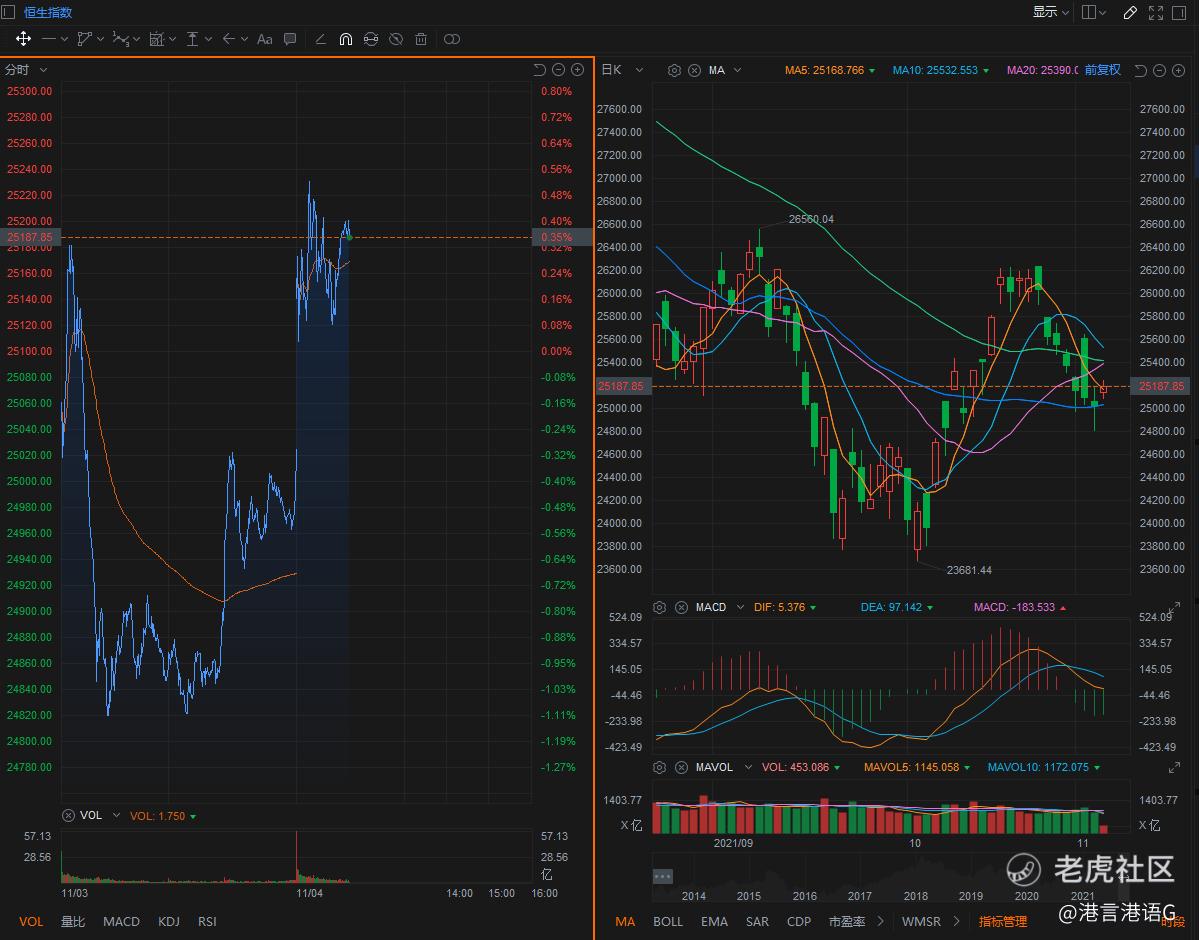
Task: Click the text annotation 'Aa' tool
Action: pos(264,39)
